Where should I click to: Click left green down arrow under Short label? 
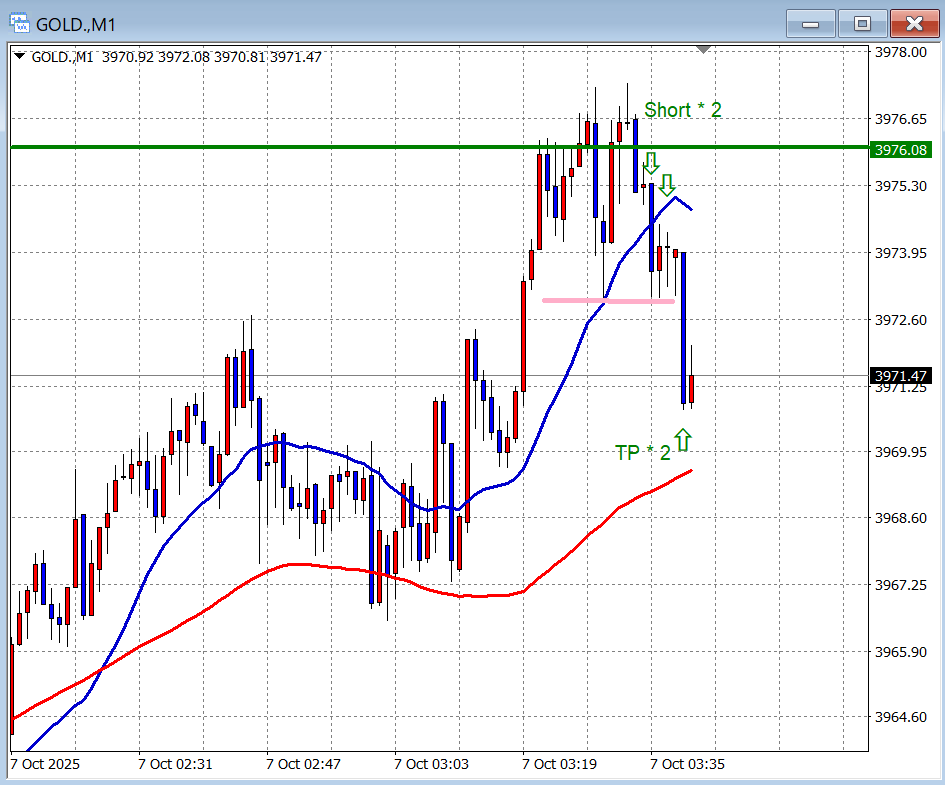(651, 163)
